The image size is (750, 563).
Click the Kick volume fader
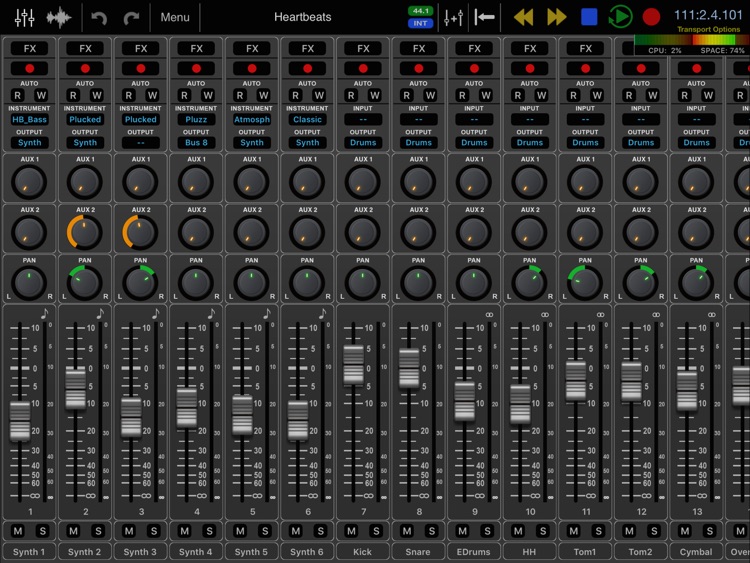tap(353, 364)
